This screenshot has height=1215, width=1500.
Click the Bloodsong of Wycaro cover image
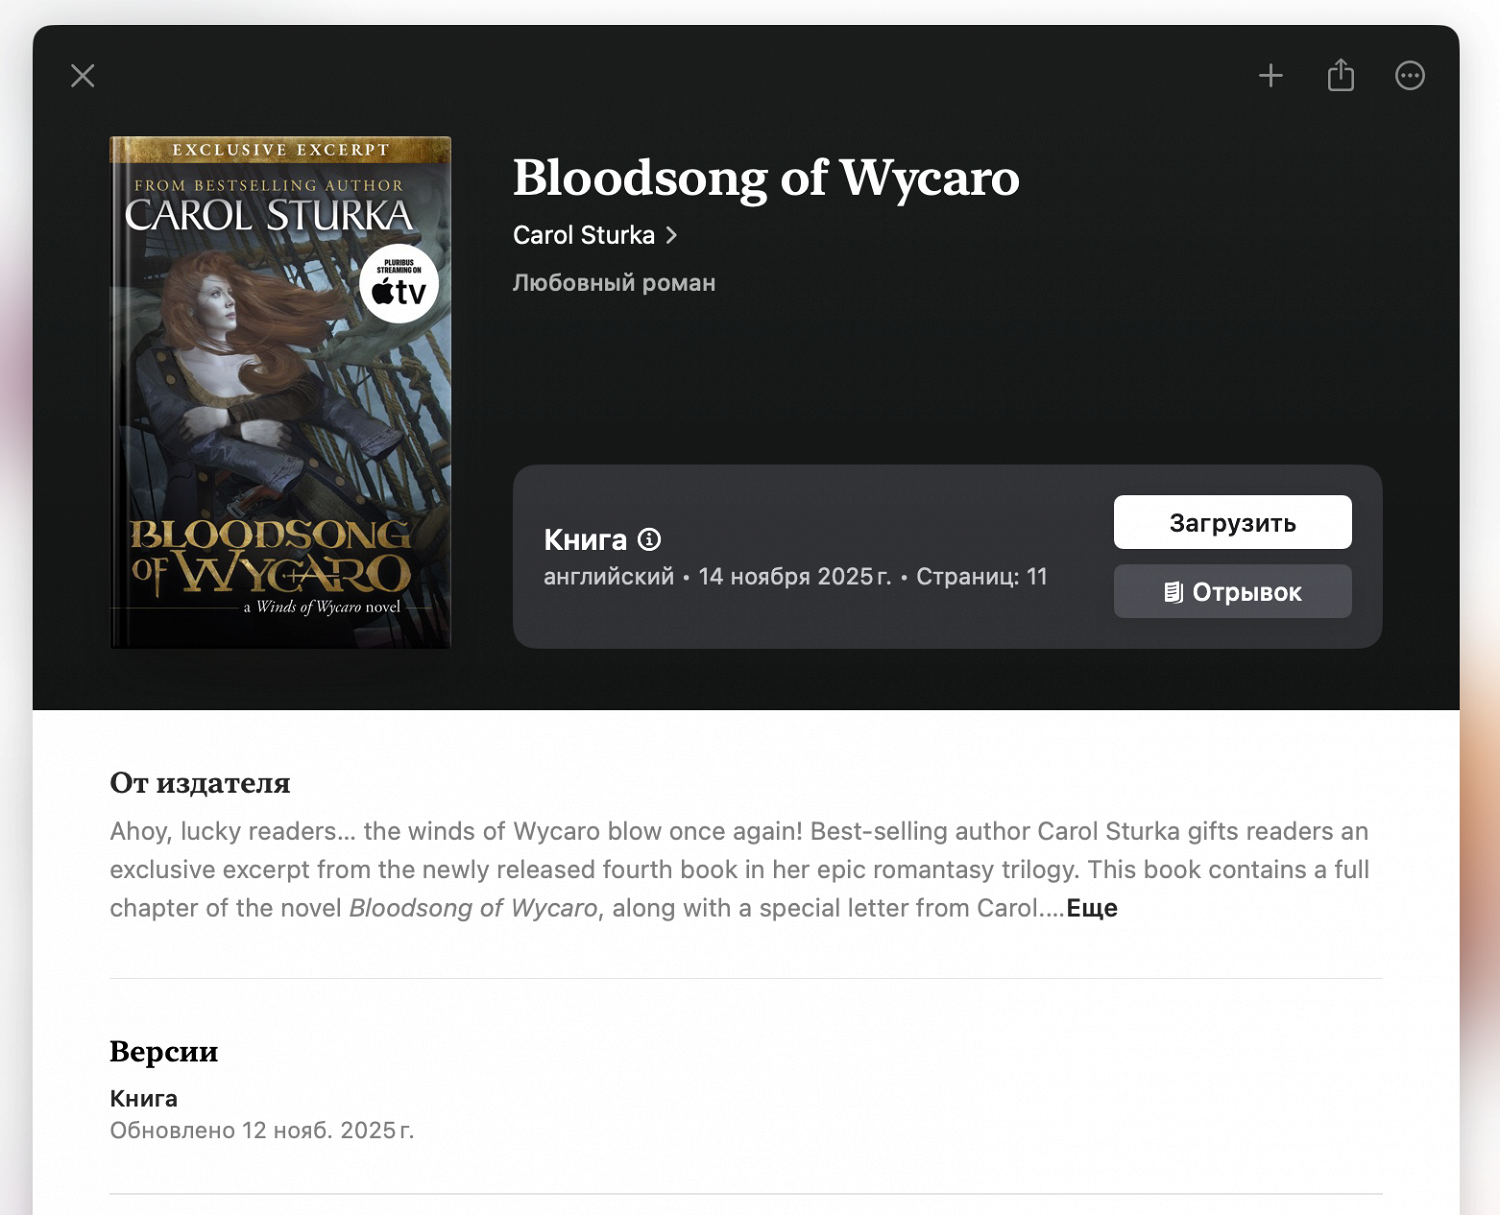click(280, 420)
